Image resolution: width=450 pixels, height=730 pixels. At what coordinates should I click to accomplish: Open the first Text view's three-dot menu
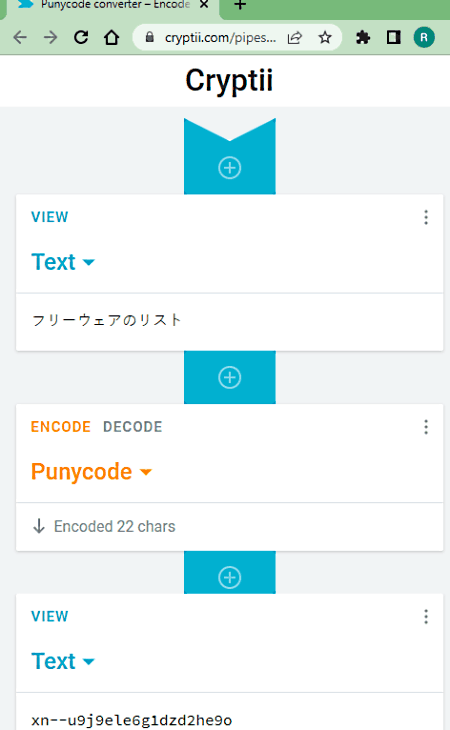426,217
